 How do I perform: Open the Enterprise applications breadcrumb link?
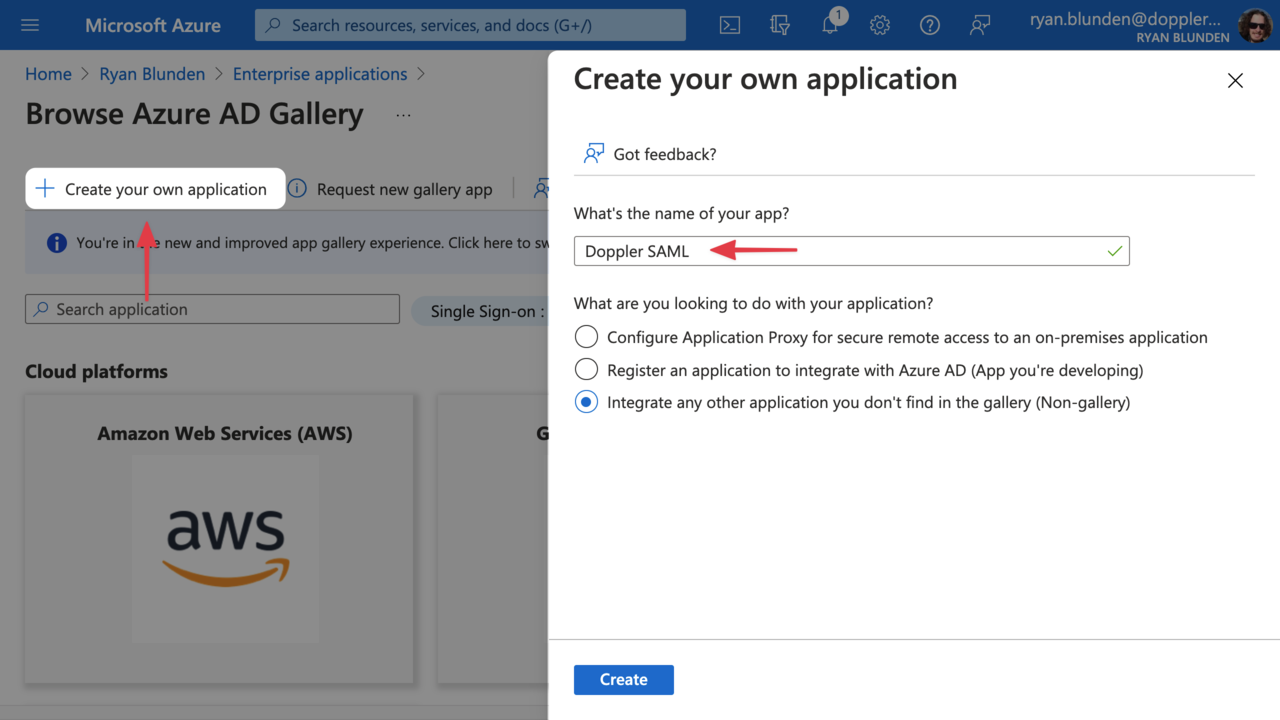click(320, 74)
